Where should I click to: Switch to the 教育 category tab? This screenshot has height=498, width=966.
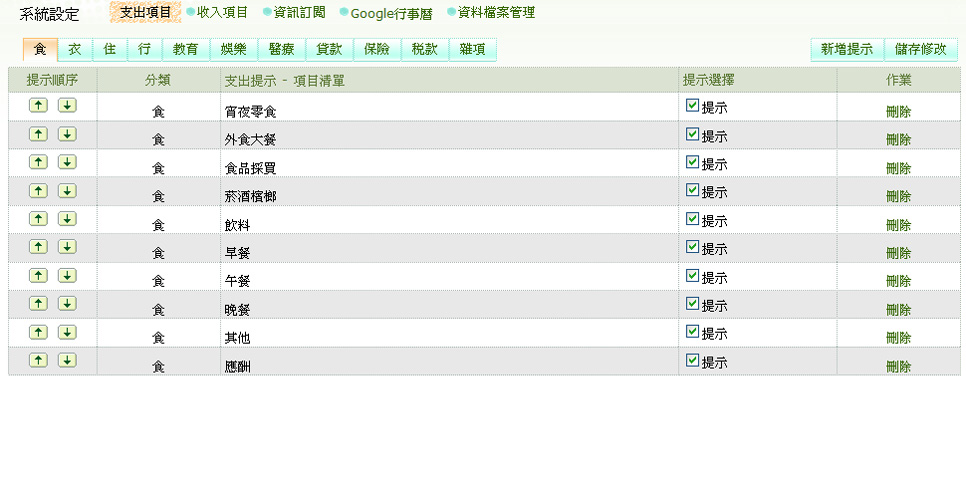point(185,49)
